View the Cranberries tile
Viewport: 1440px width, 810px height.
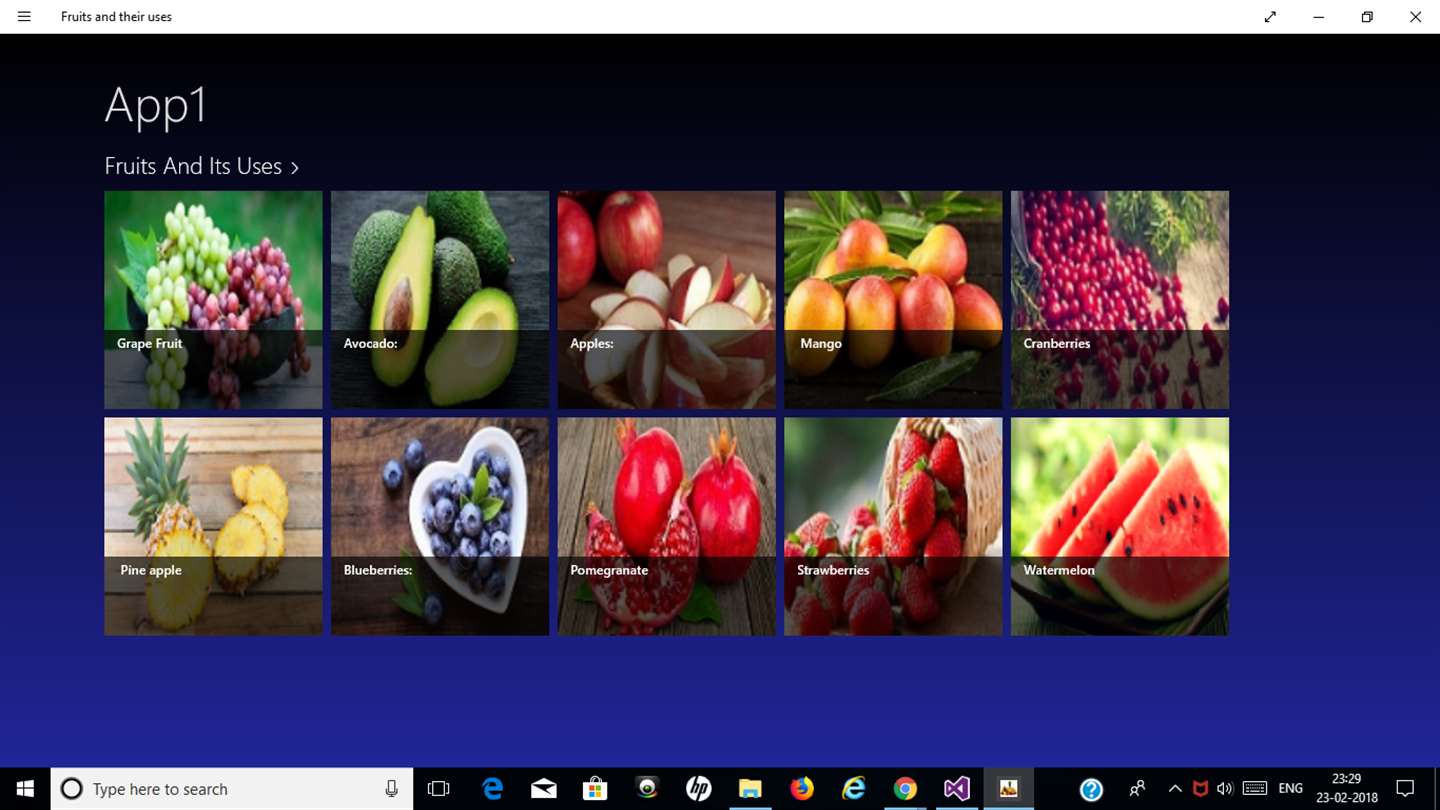1120,300
